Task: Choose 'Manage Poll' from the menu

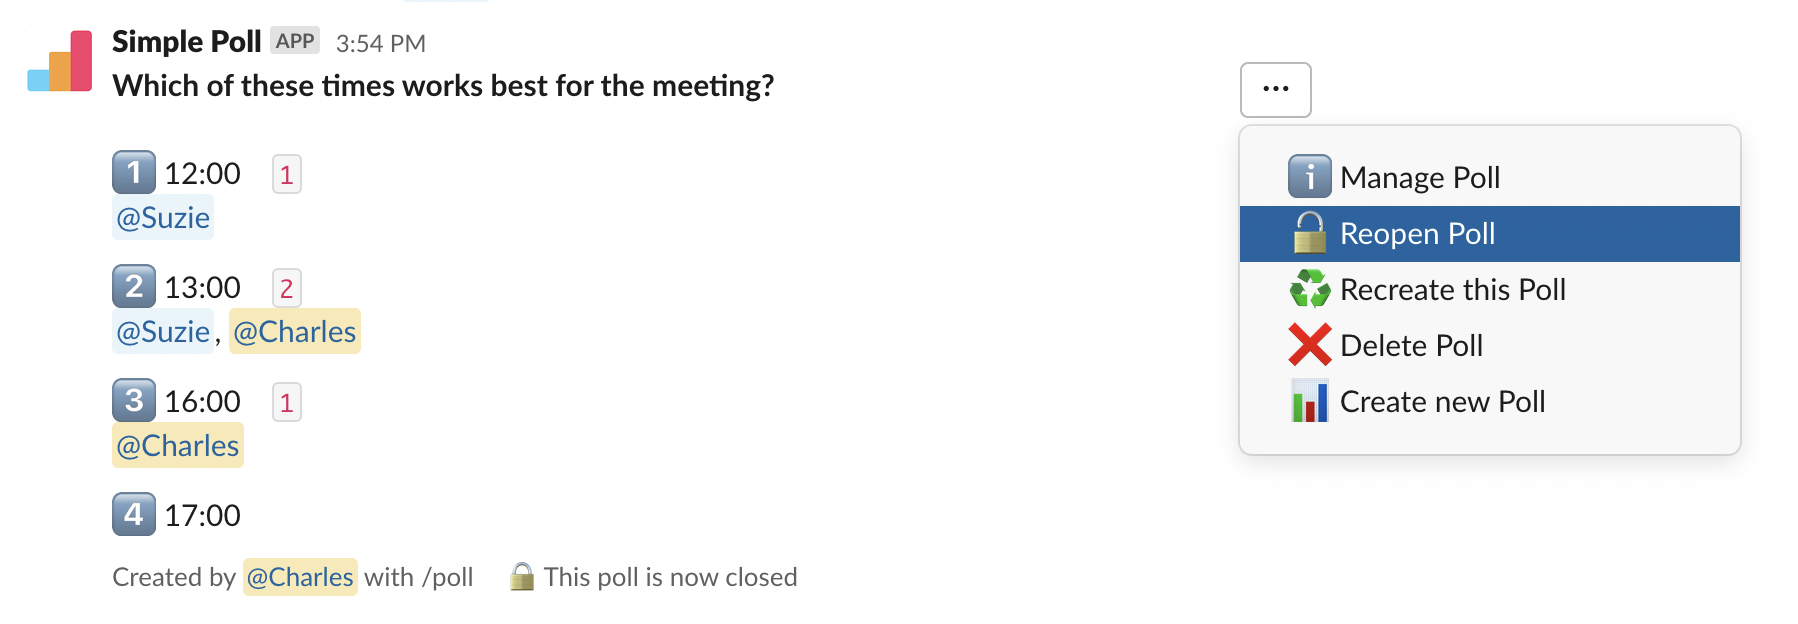Action: 1421,177
